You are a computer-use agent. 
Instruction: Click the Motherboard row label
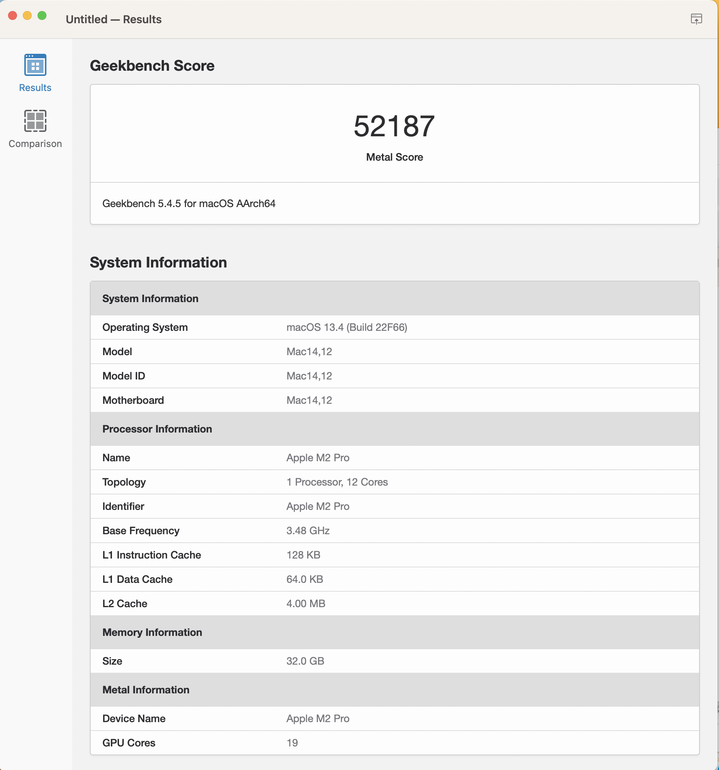click(x=133, y=400)
